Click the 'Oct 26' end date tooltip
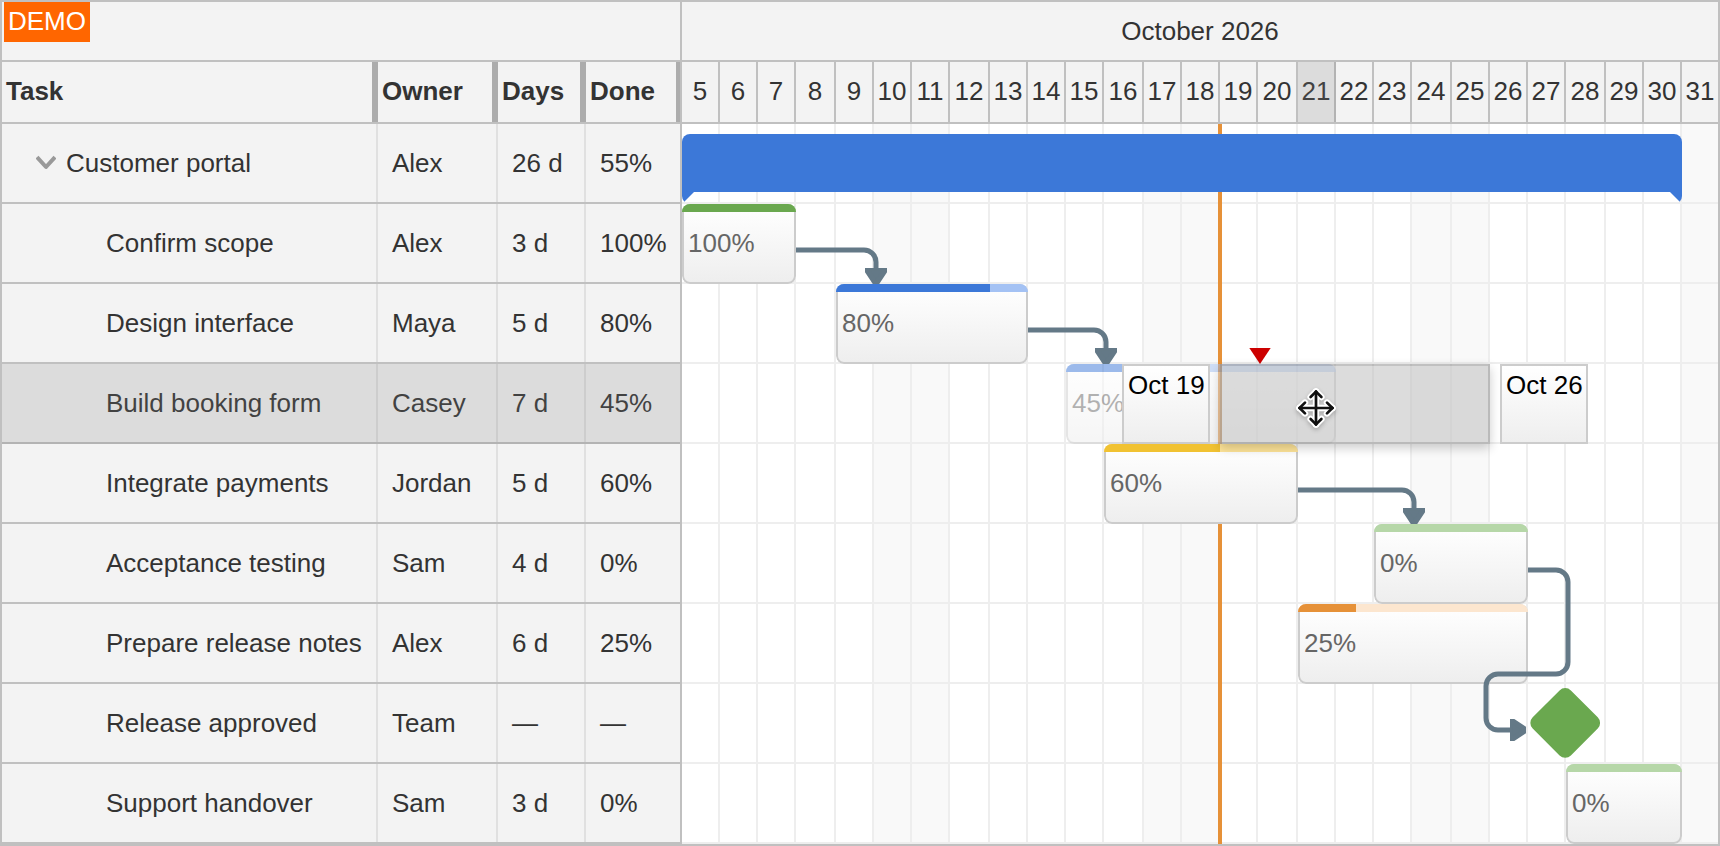 click(1544, 403)
